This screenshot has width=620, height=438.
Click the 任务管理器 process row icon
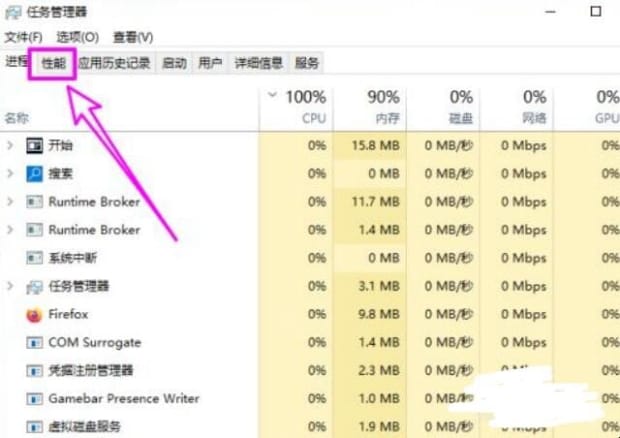[x=35, y=286]
